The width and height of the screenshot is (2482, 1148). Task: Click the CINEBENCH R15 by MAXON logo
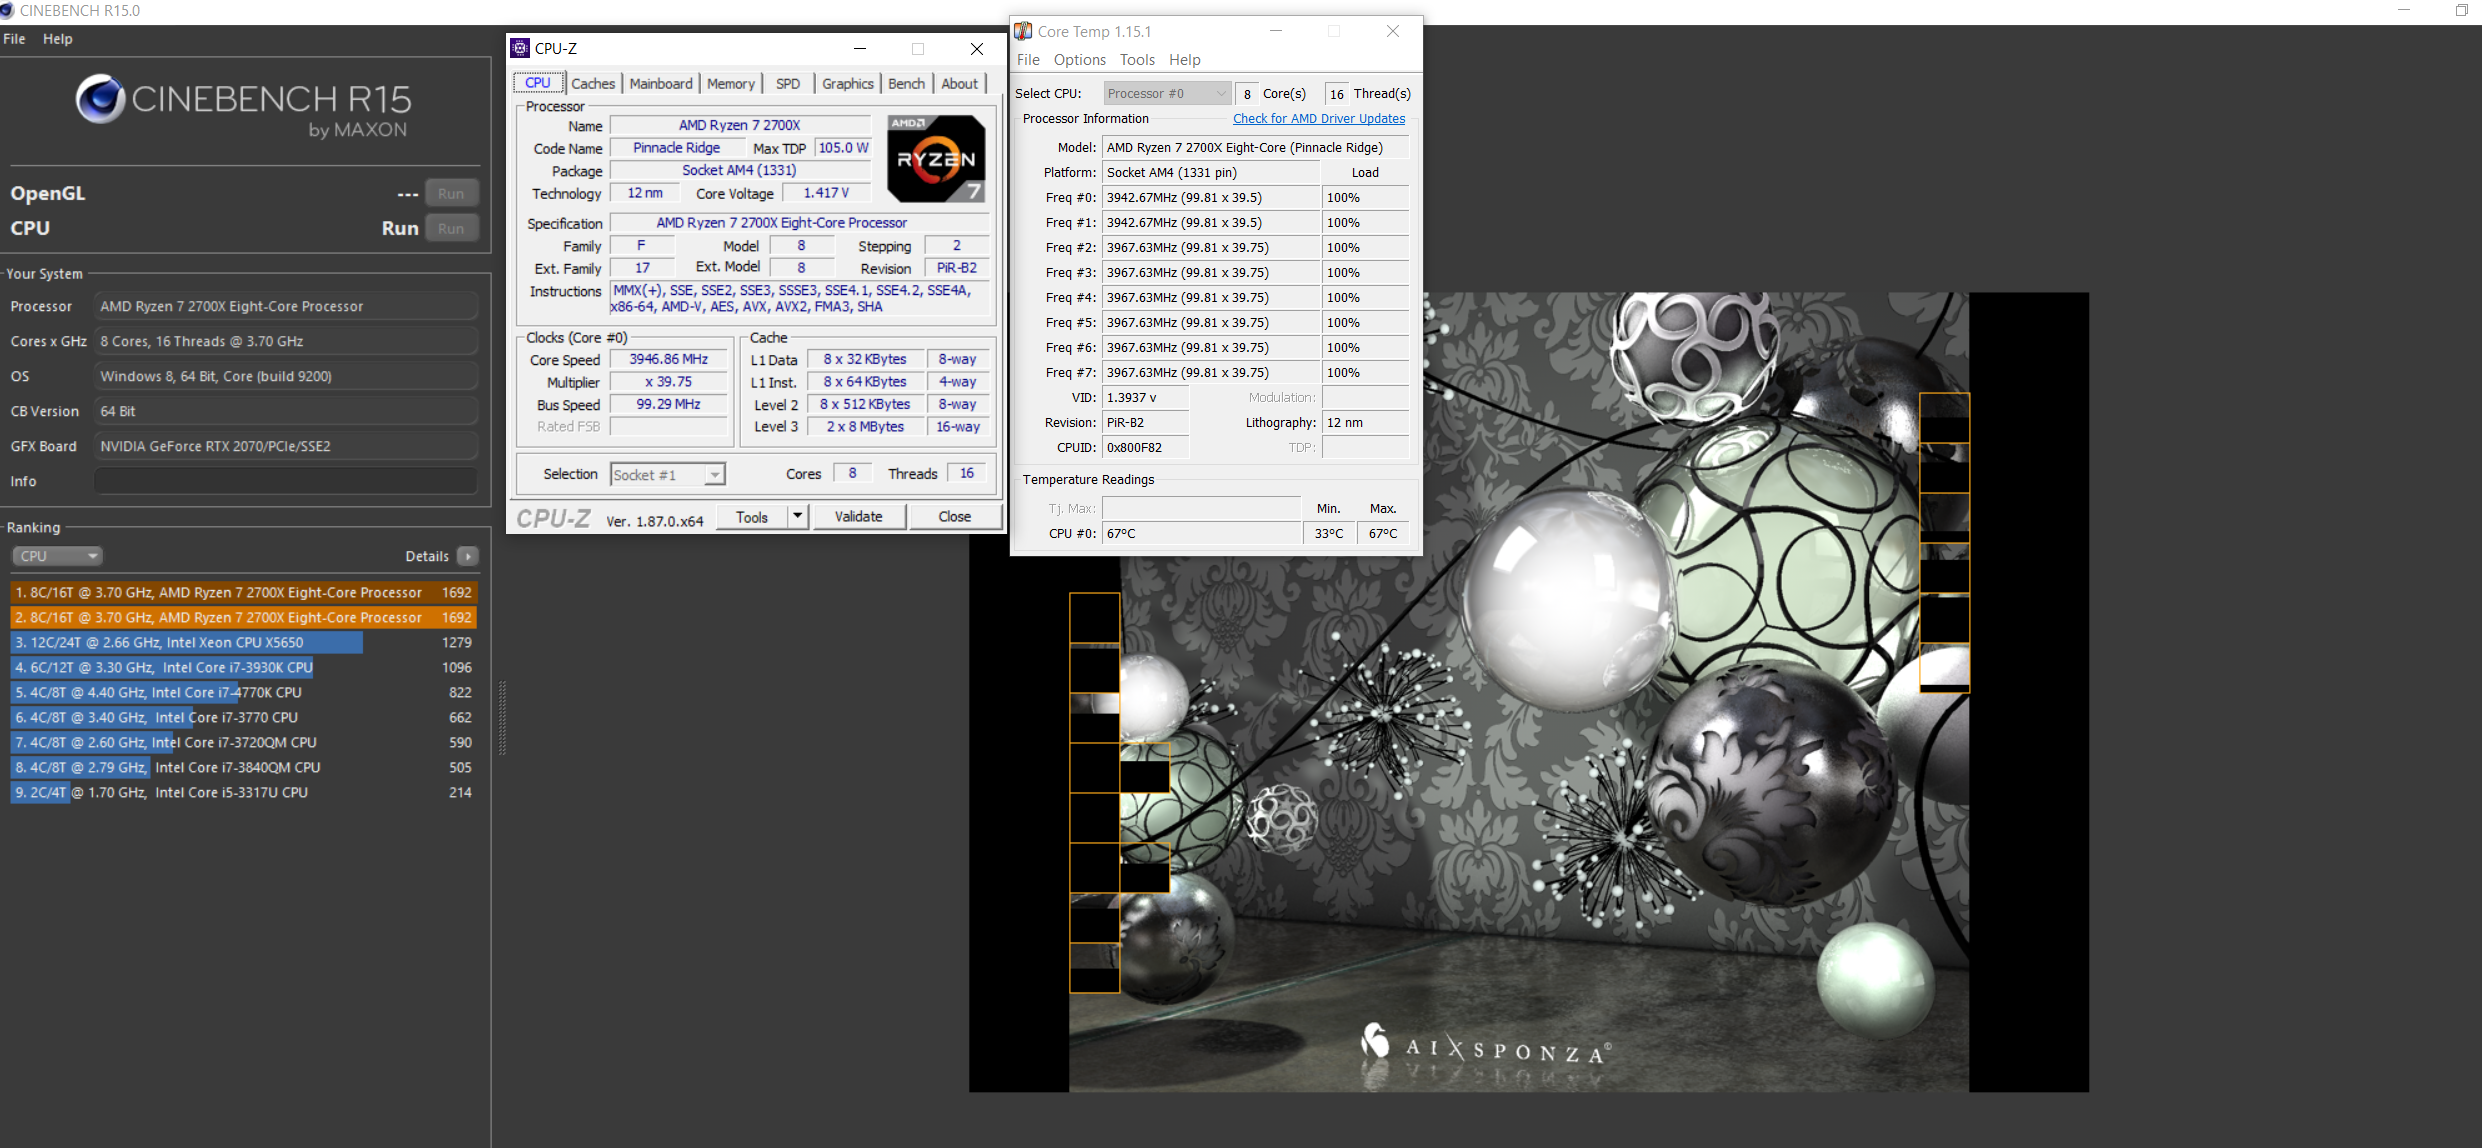coord(242,107)
